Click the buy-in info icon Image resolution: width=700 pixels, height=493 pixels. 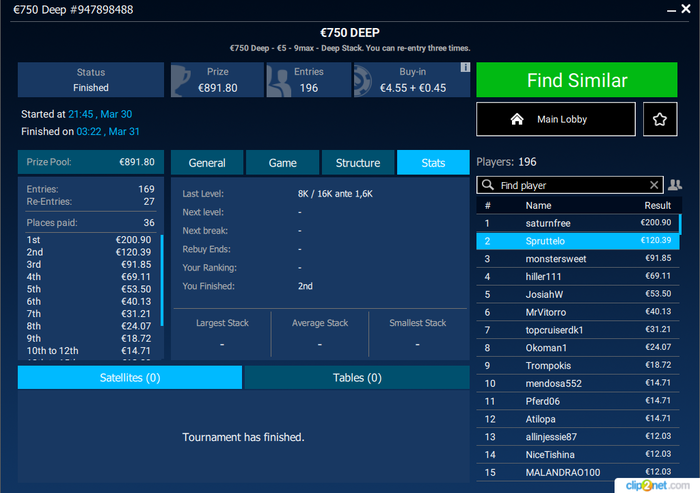(465, 67)
